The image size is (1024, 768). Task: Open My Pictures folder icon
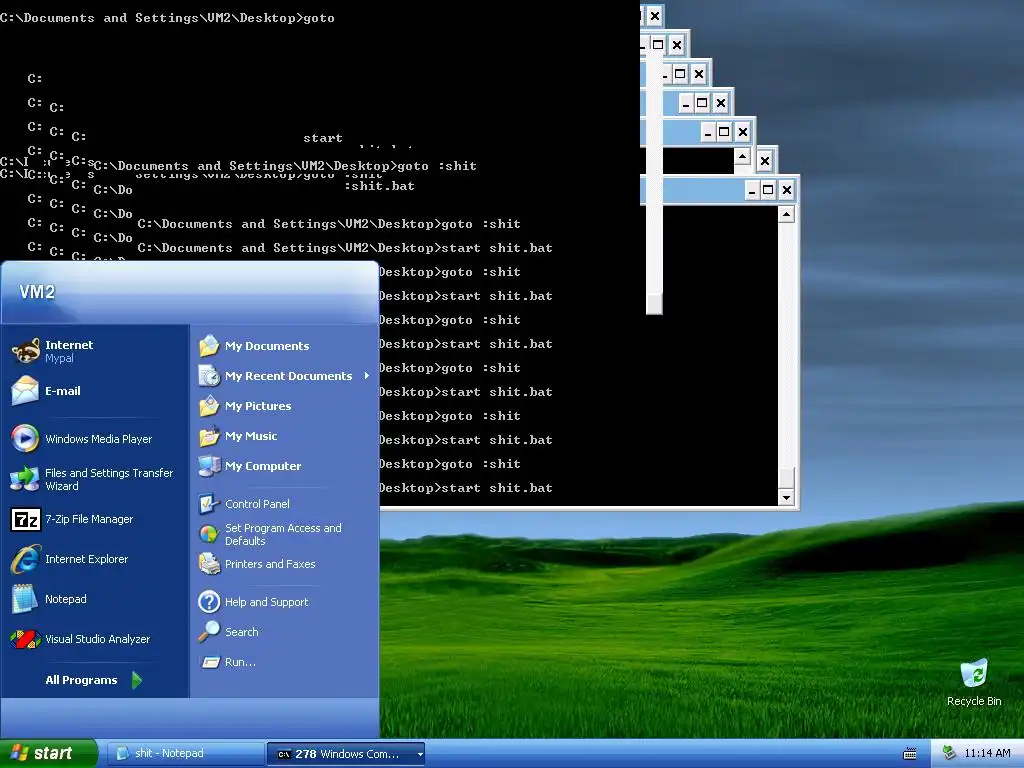click(x=210, y=406)
